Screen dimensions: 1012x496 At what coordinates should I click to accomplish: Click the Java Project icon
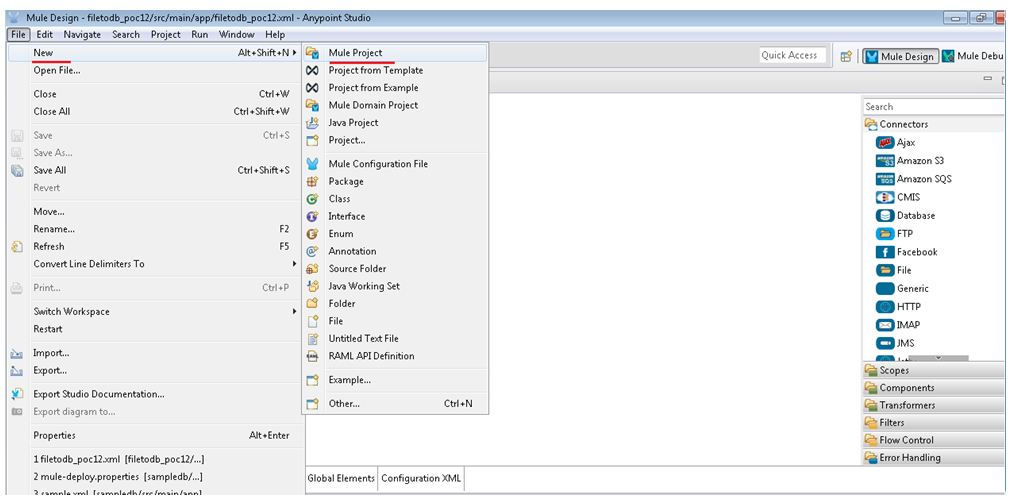click(312, 123)
